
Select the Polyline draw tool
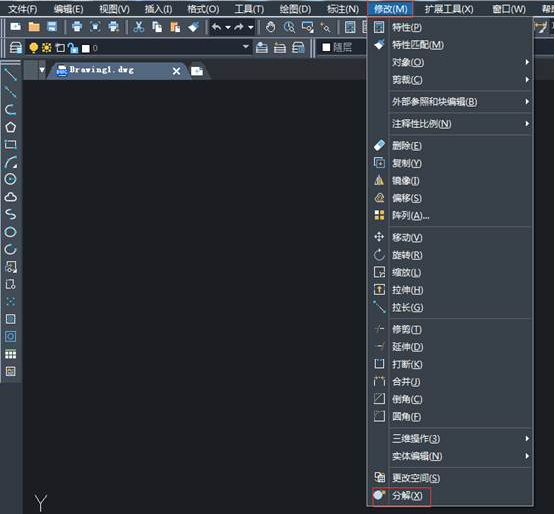[x=10, y=110]
